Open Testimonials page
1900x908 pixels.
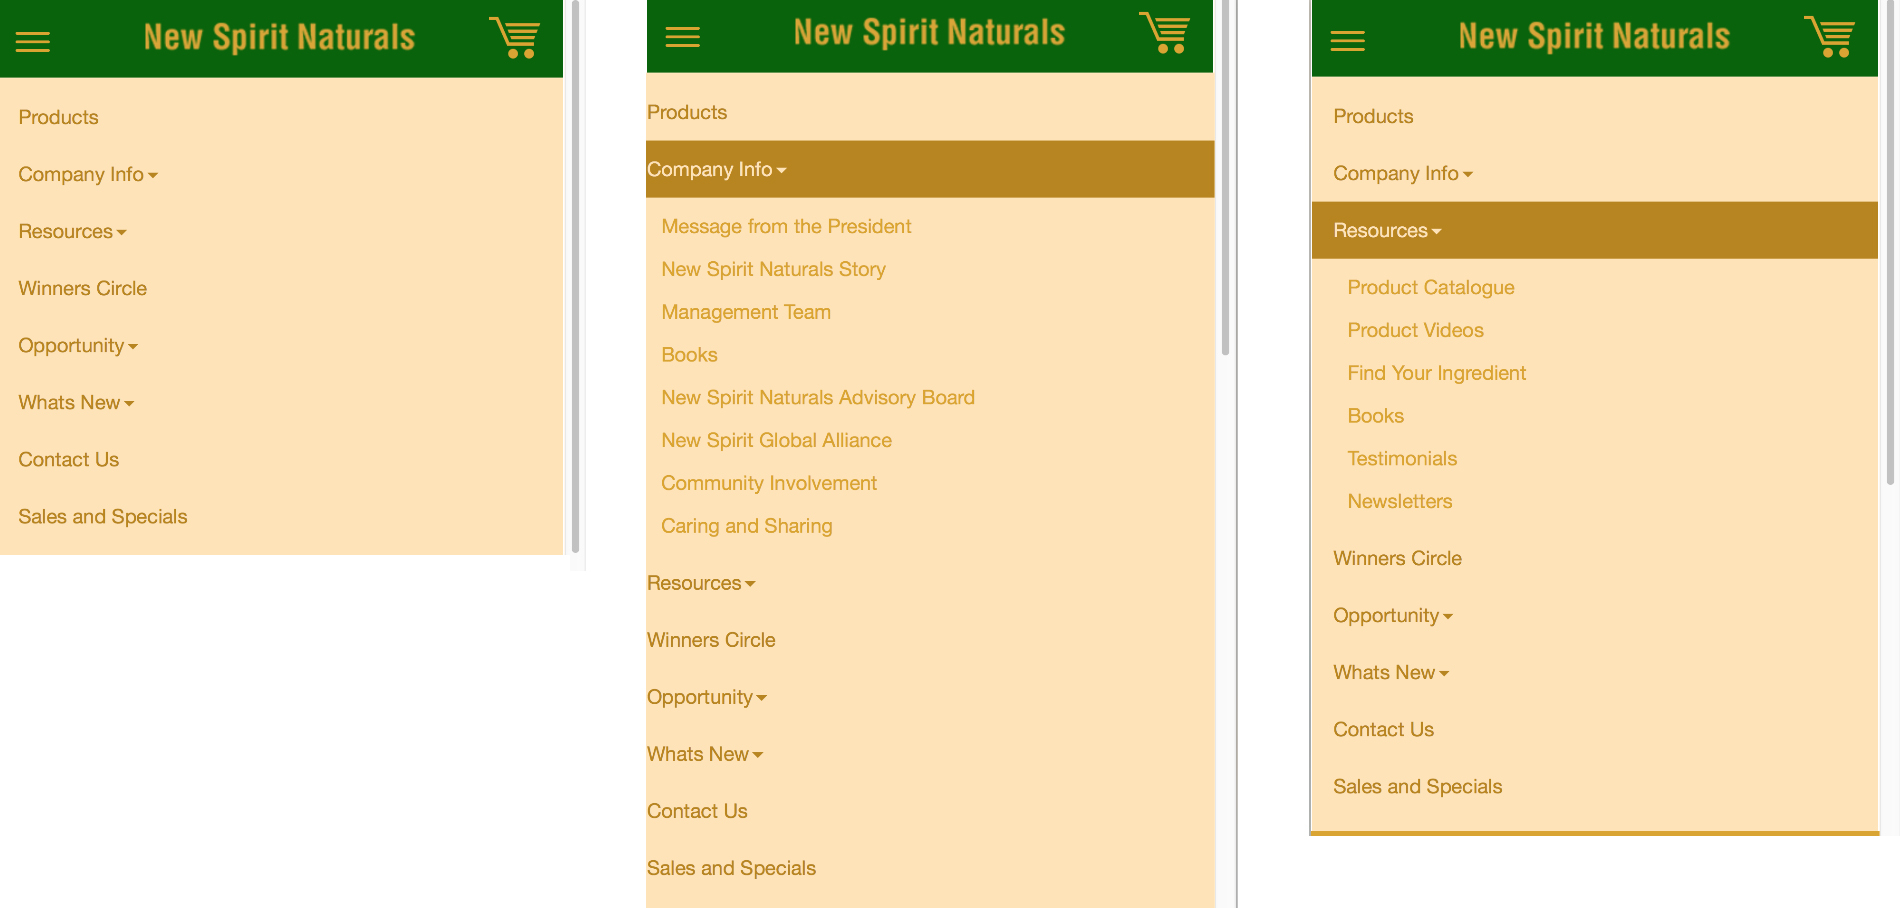pyautogui.click(x=1402, y=459)
